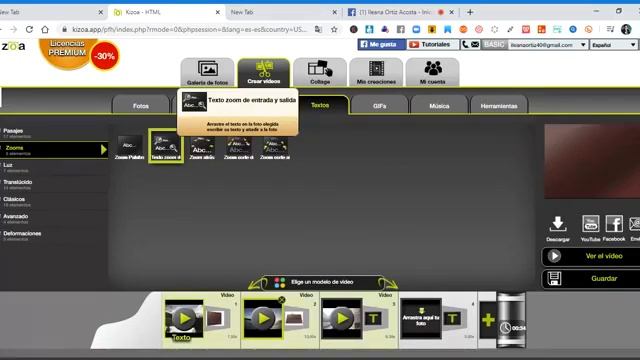640x360 pixels.
Task: Click the Licencias Premium -30% banner
Action: click(80, 54)
